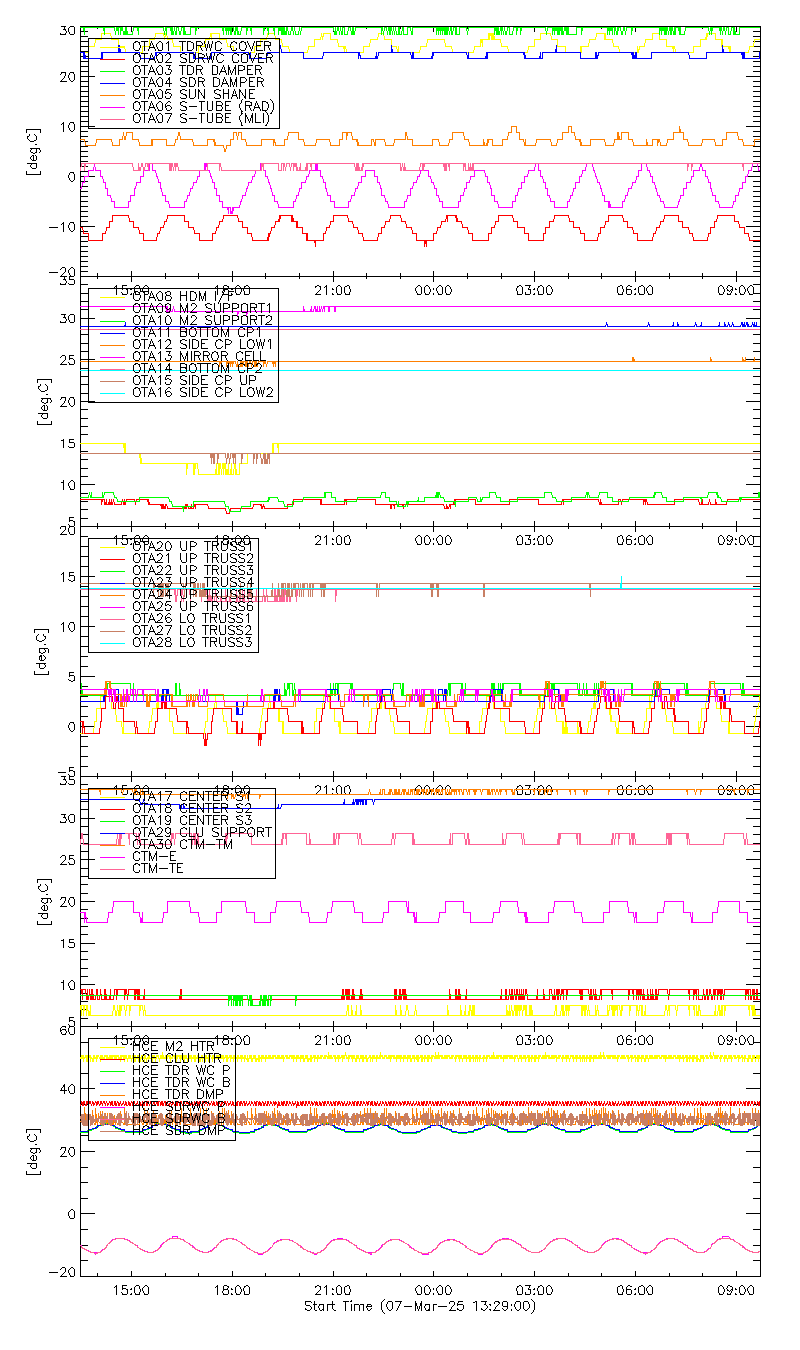Click the HCE TDR DMP legend label
Screen dimensions: 800x1350
tap(180, 1094)
